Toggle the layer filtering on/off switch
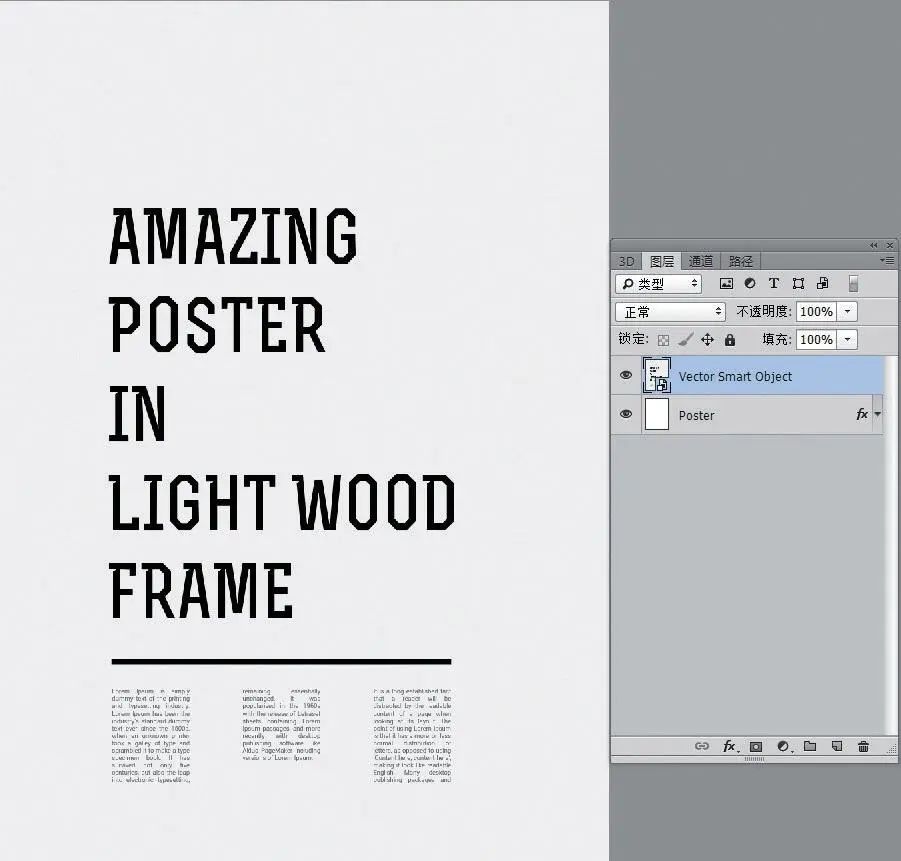The image size is (901, 861). pos(853,283)
